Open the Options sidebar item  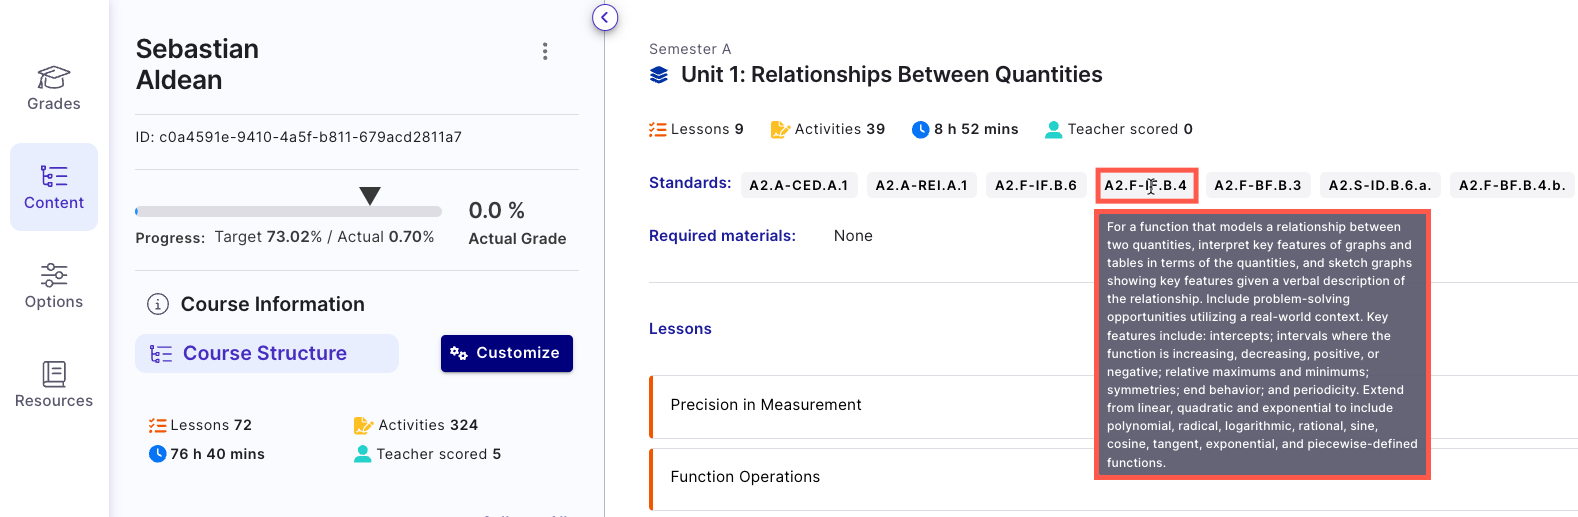click(x=54, y=286)
